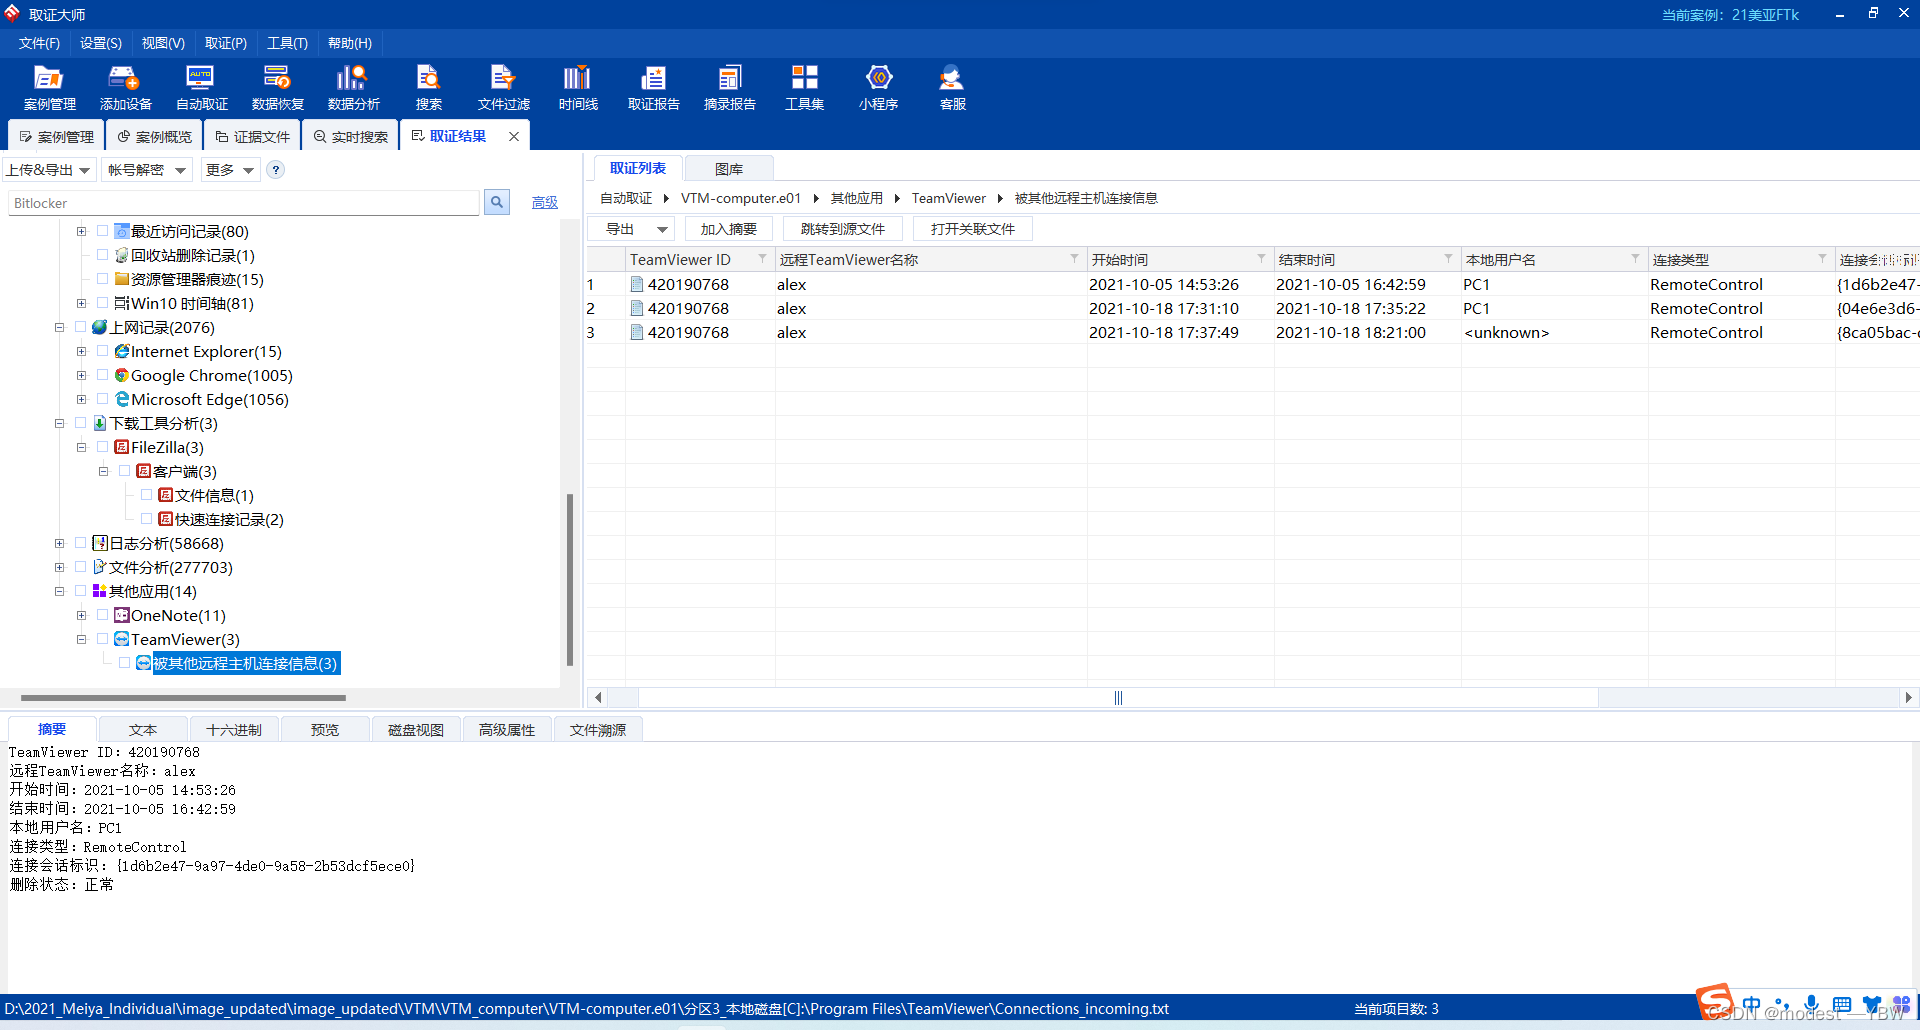Open the 小程序 icon
1920x1030 pixels.
(x=878, y=87)
